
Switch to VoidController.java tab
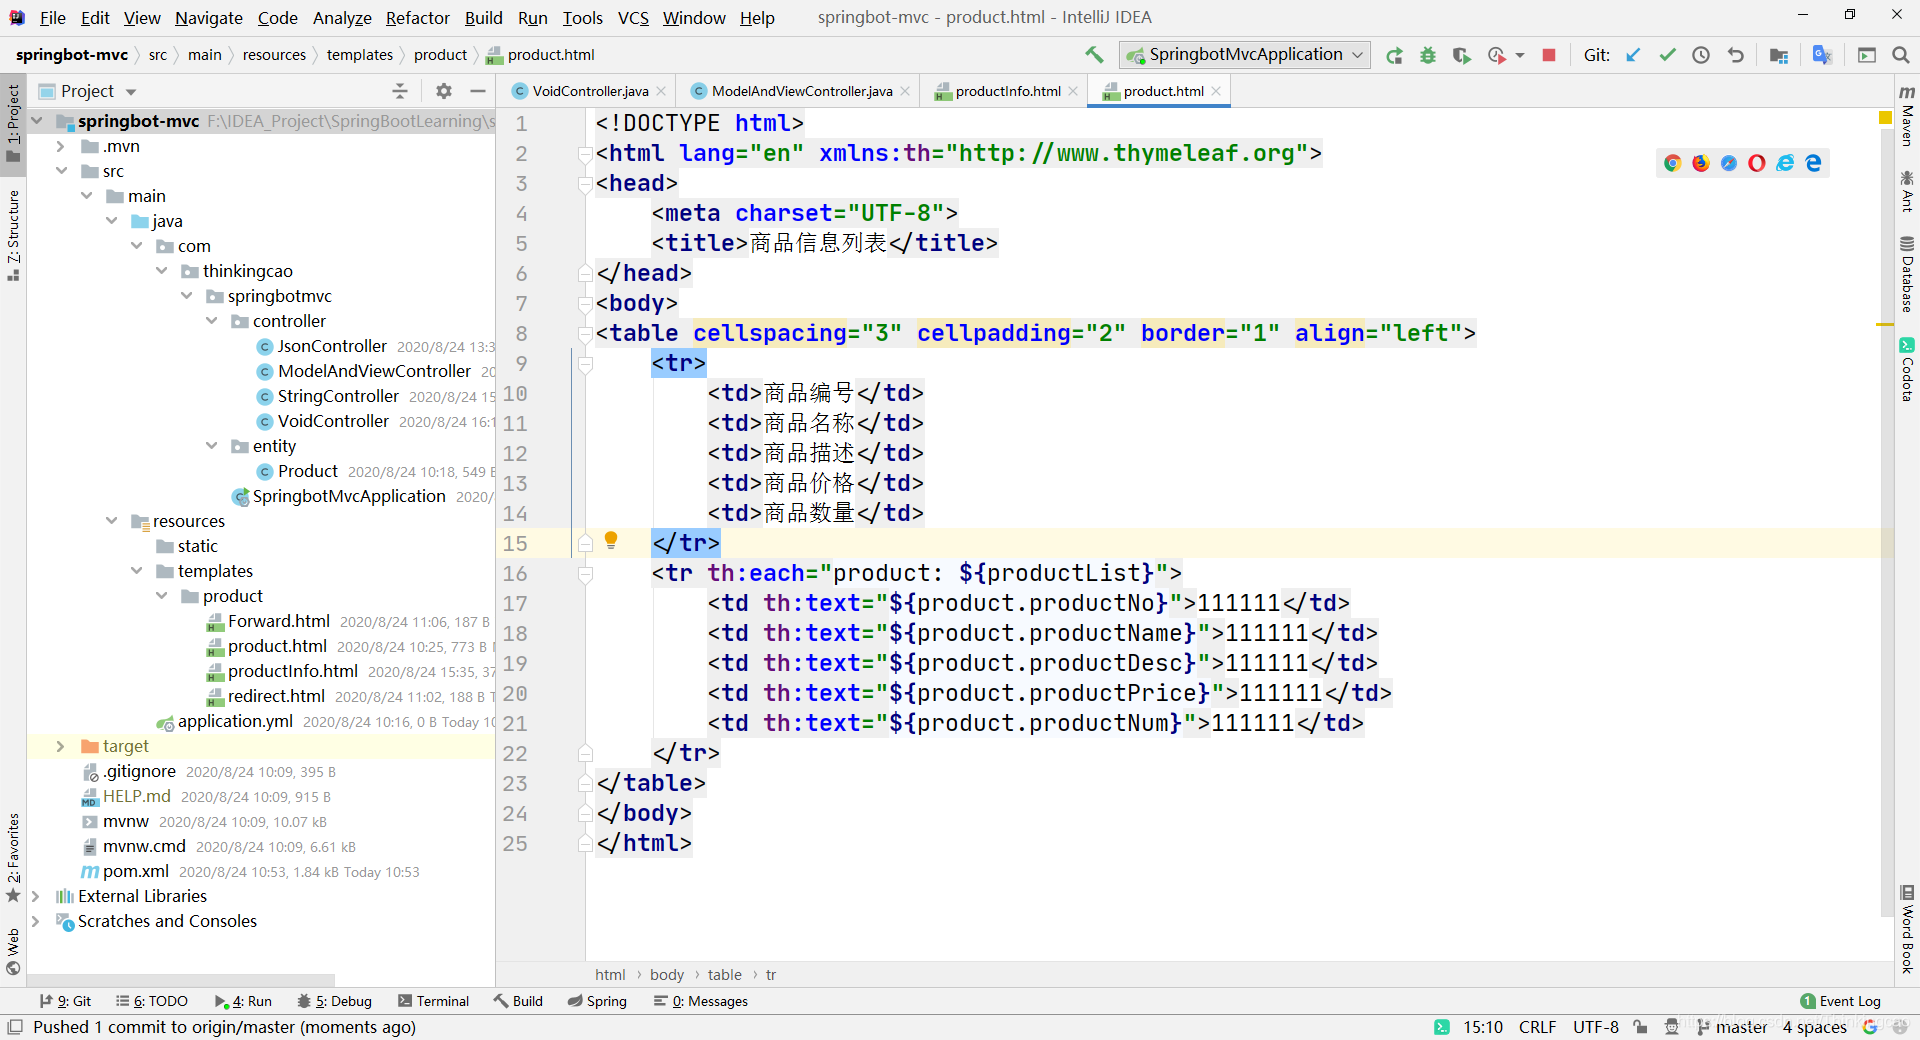pos(590,91)
